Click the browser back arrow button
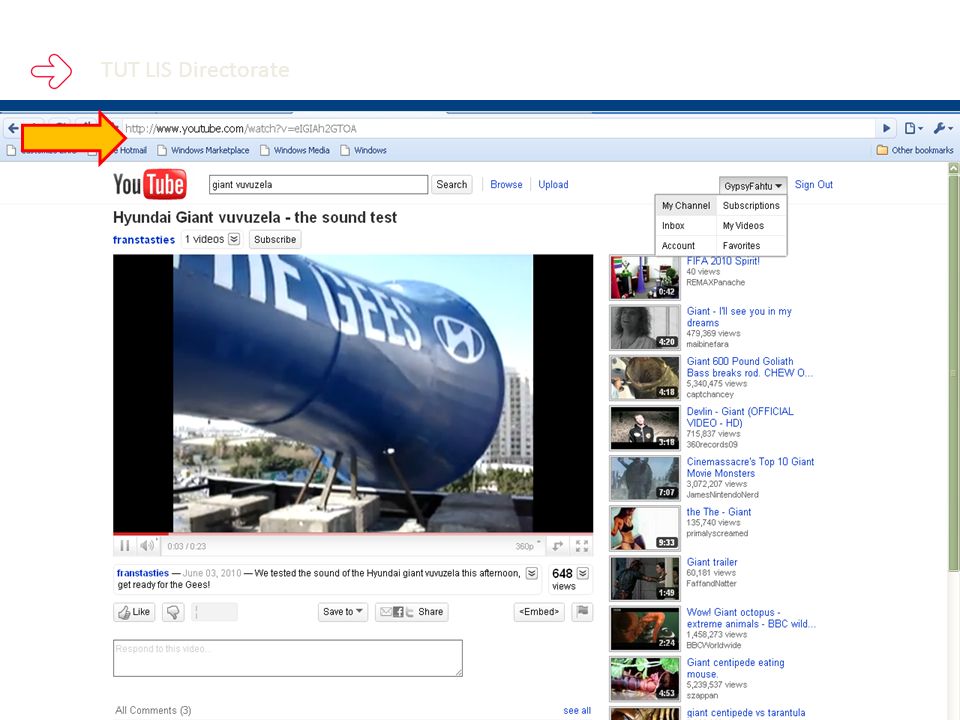960x720 pixels. [x=13, y=129]
